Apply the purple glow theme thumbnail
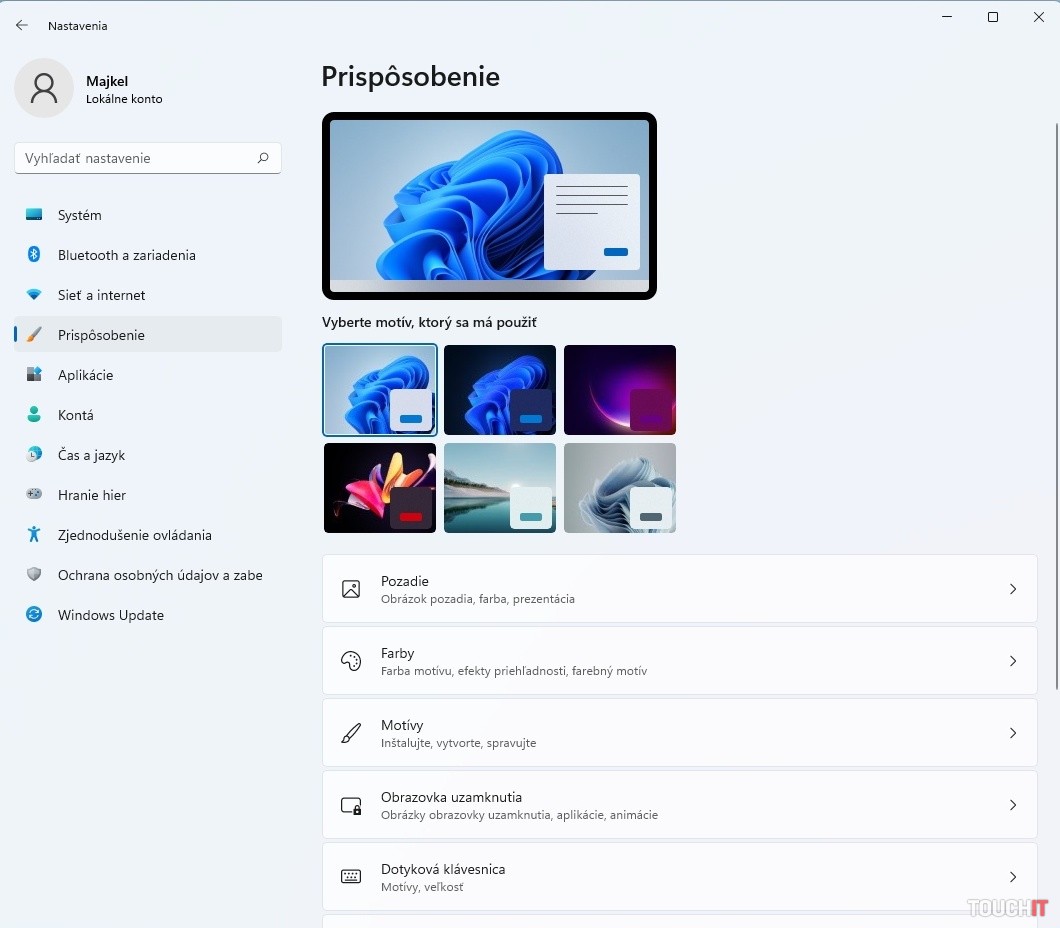This screenshot has height=928, width=1060. (x=620, y=390)
